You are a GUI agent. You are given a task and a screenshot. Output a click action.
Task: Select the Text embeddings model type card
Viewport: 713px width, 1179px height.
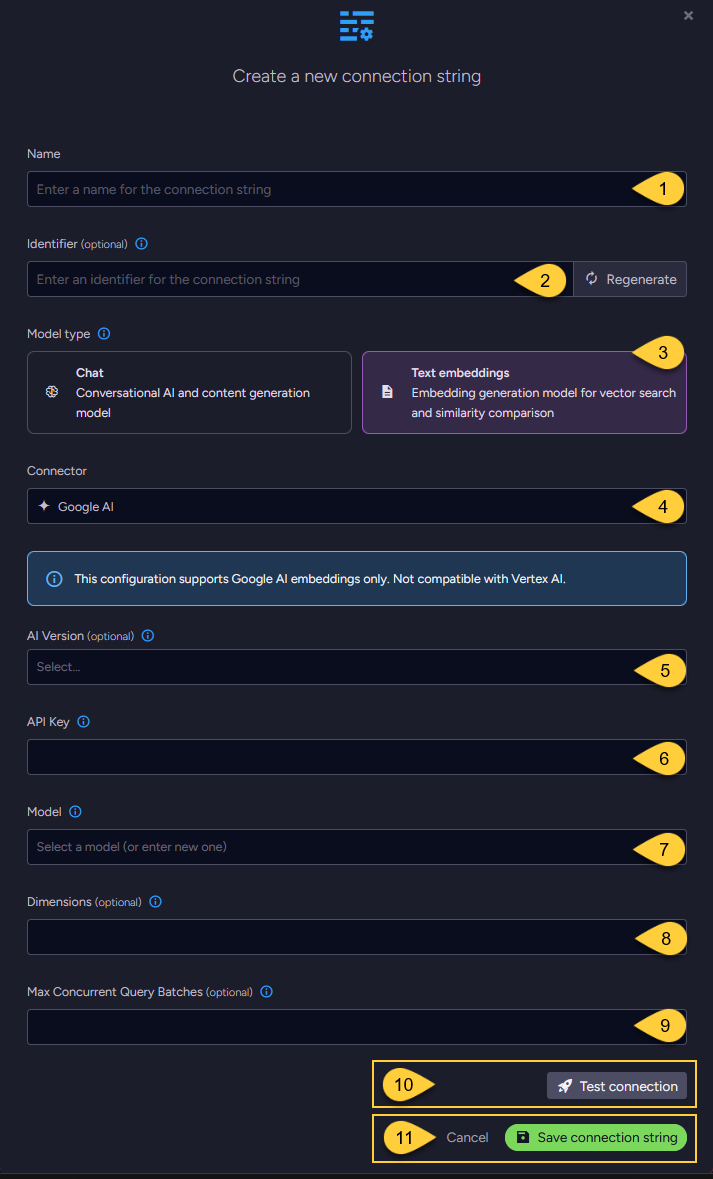524,392
